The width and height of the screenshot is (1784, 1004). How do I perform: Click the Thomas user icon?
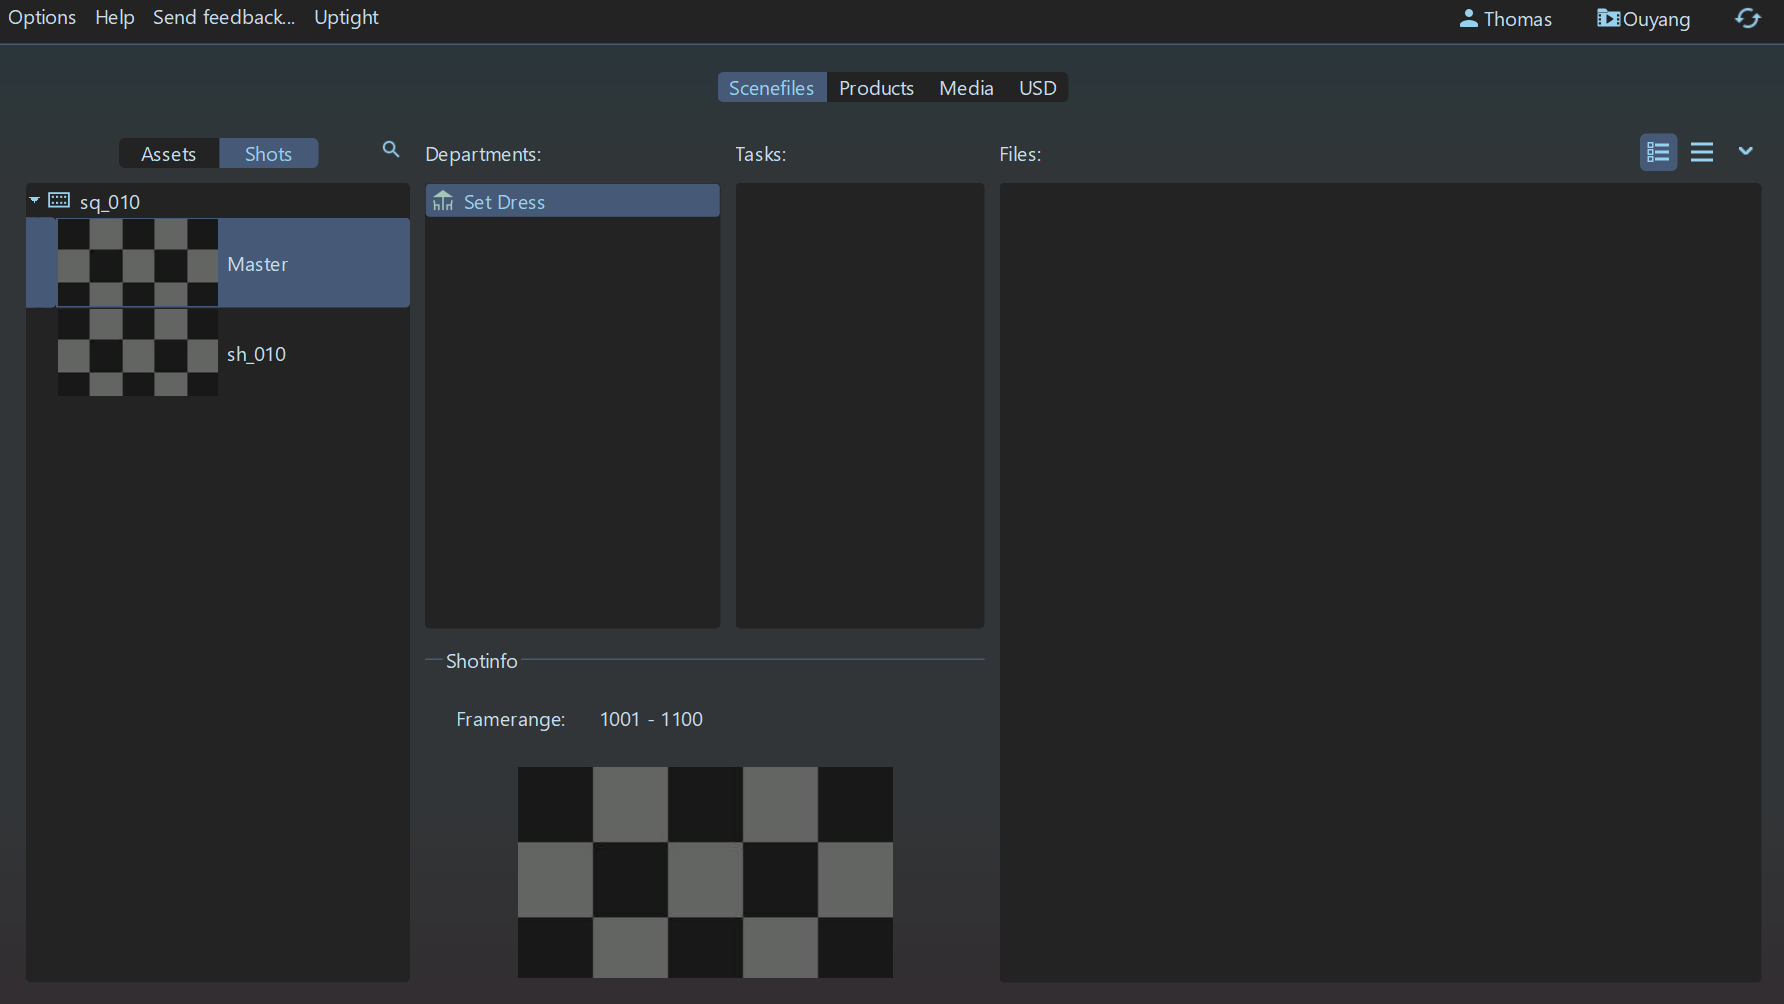point(1468,19)
